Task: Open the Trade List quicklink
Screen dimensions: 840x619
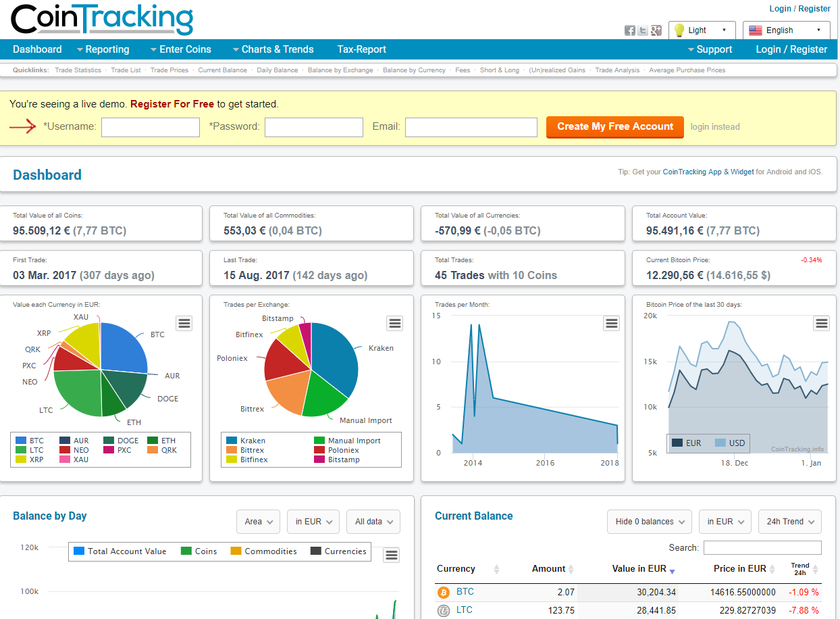Action: tap(126, 70)
